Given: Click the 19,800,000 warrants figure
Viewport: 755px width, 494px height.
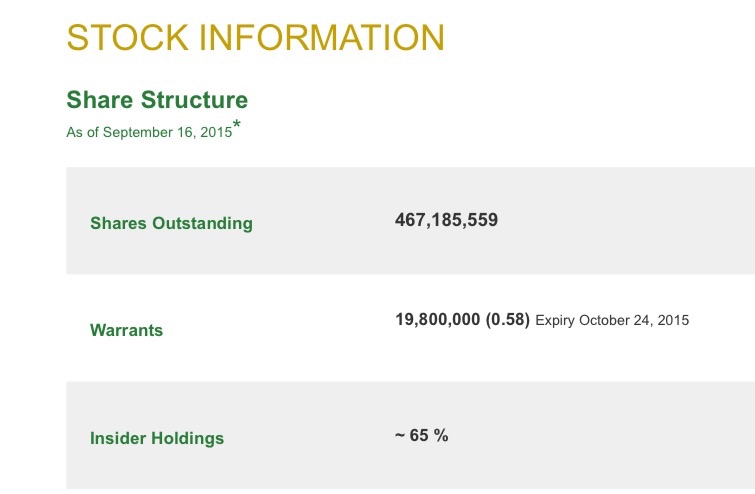Looking at the screenshot, I should (x=438, y=320).
